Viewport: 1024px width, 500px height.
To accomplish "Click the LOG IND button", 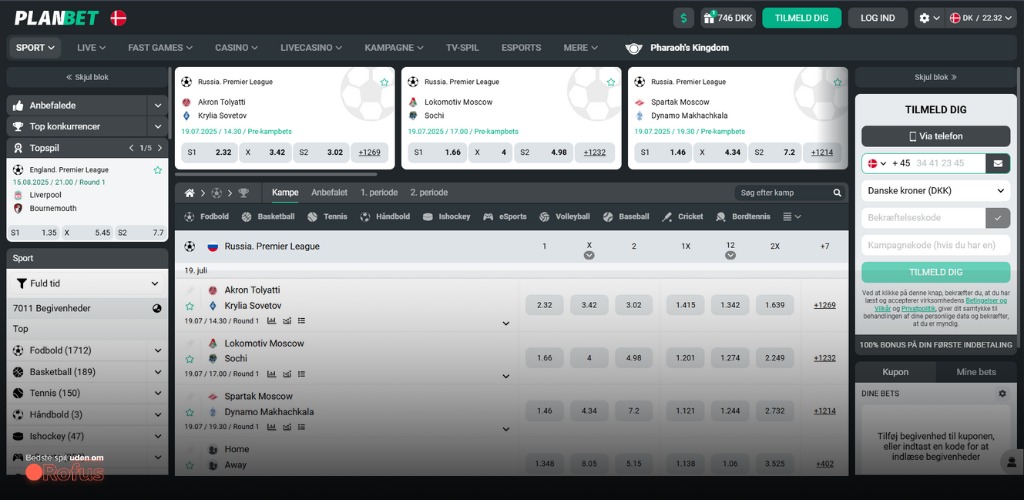I will click(x=877, y=18).
